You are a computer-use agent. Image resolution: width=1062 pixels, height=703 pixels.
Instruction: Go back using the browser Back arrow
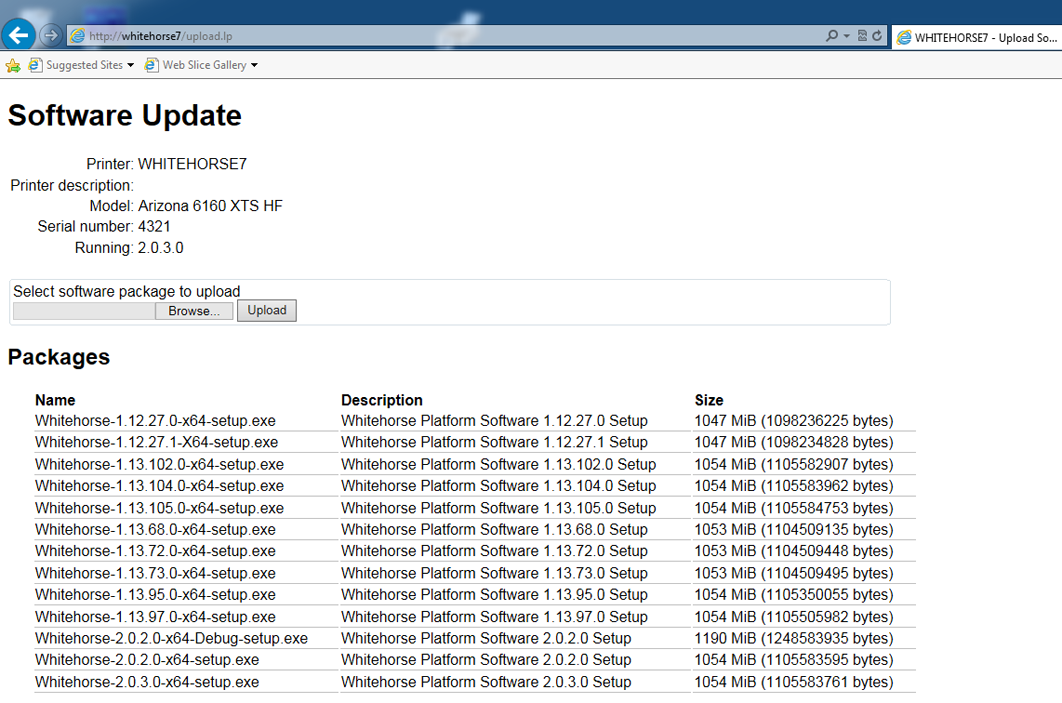tap(18, 35)
